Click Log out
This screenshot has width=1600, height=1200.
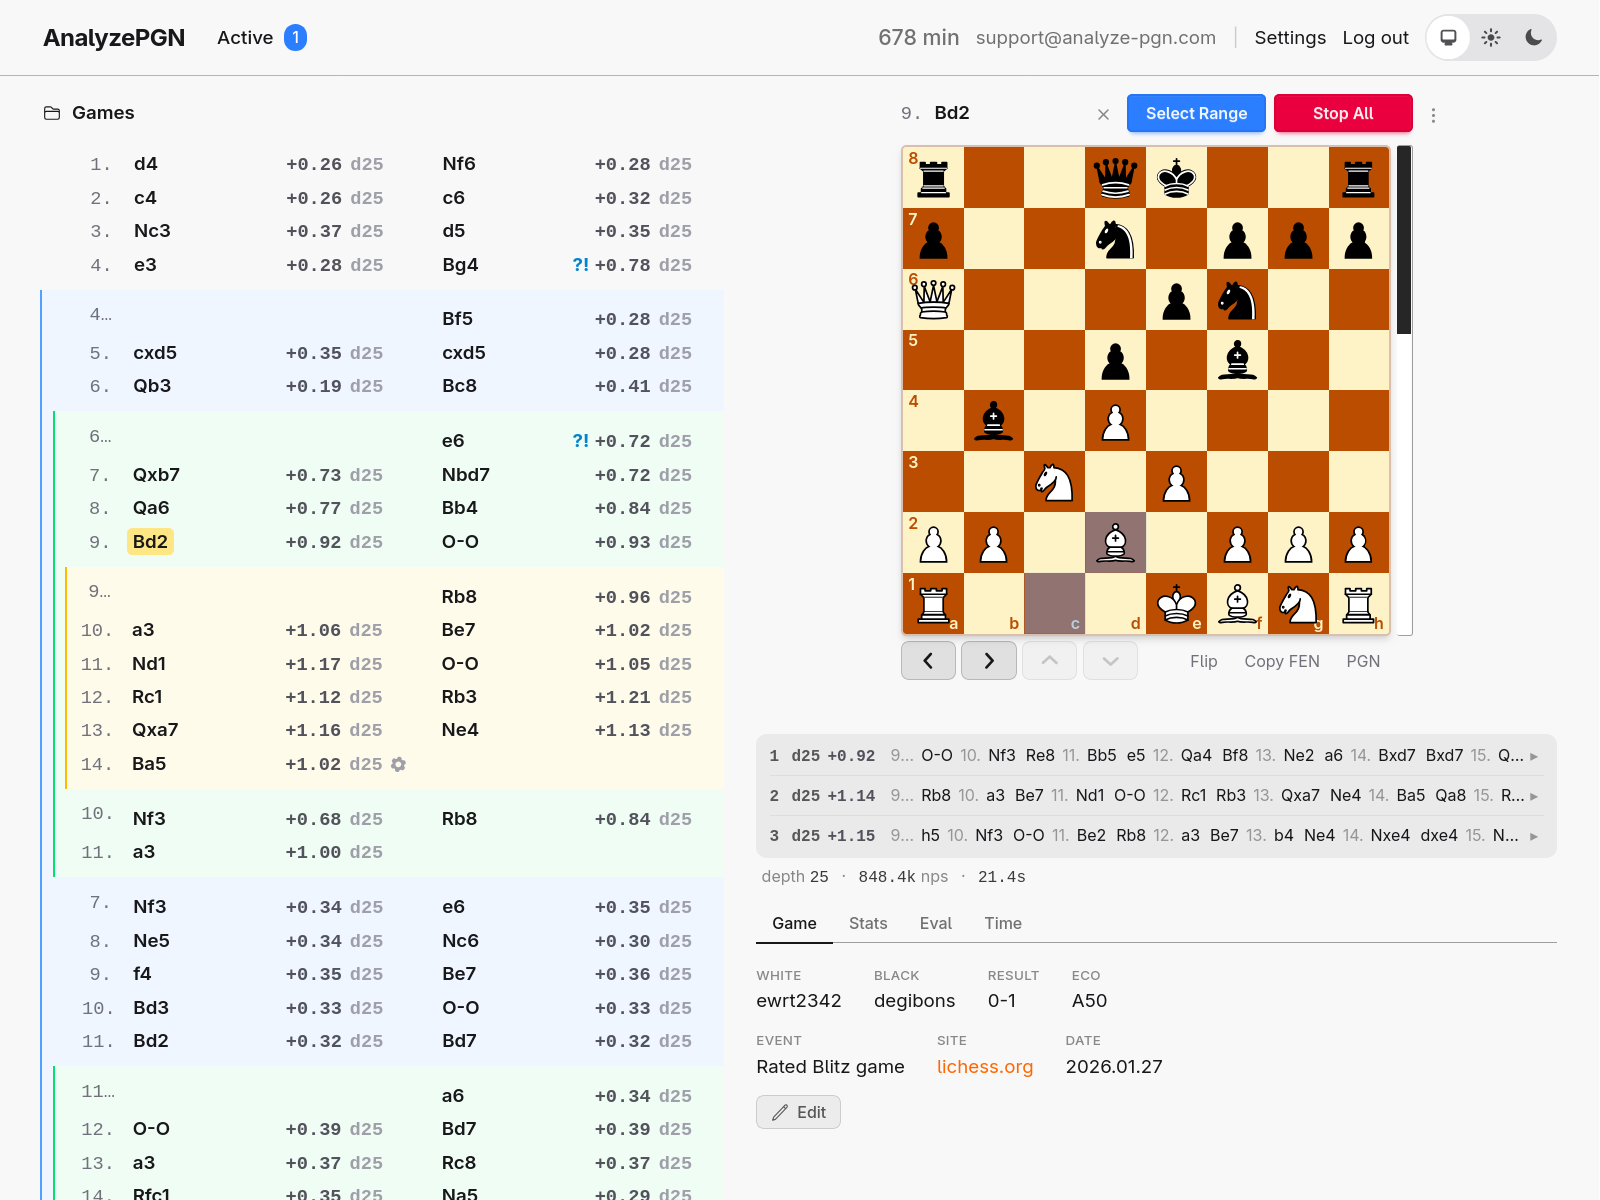(x=1375, y=38)
